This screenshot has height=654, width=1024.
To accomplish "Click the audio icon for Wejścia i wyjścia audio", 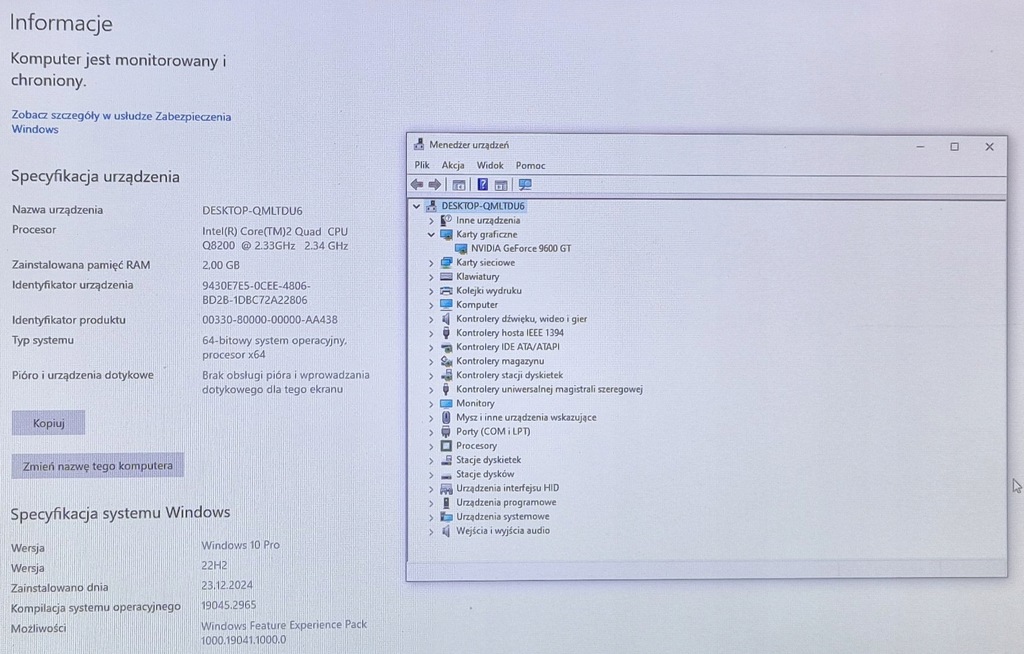I will pyautogui.click(x=446, y=531).
